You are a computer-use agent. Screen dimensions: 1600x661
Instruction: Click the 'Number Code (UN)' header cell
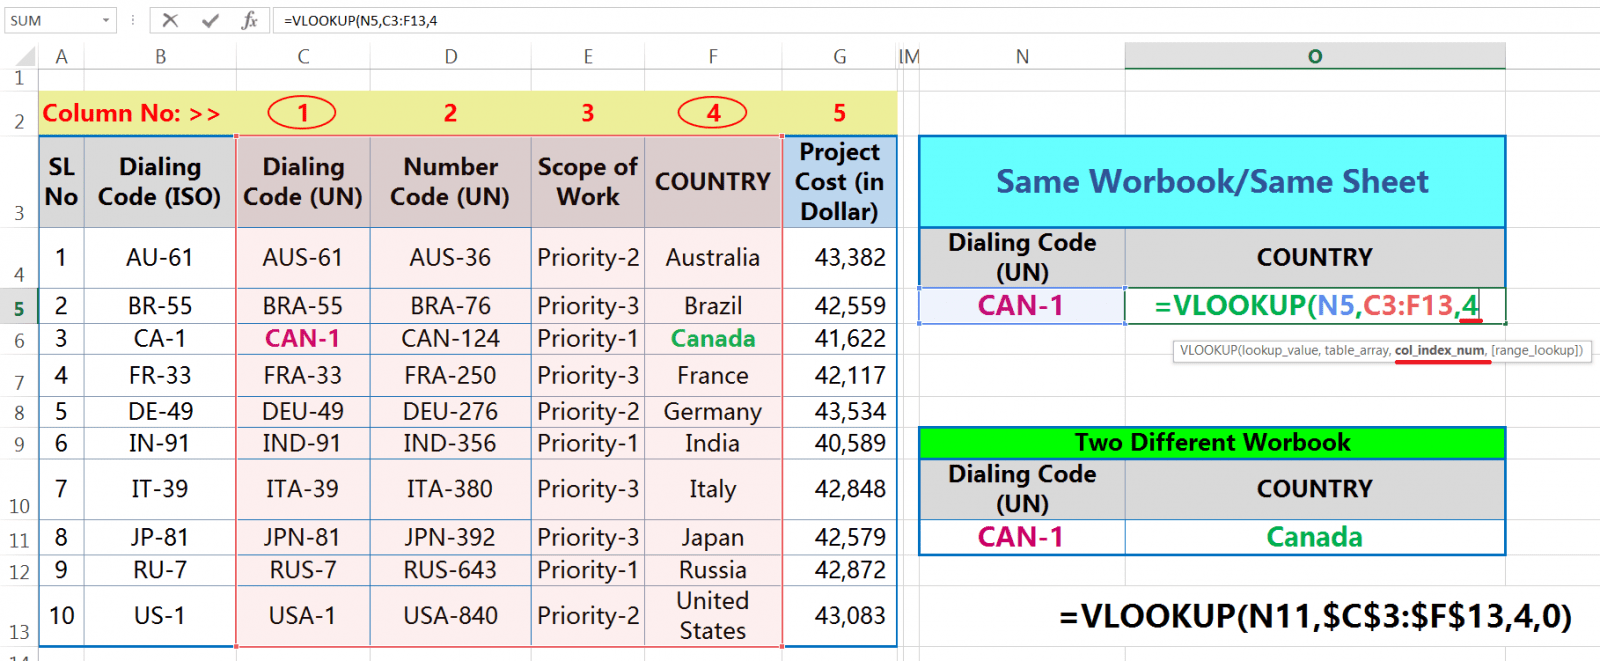coord(451,182)
